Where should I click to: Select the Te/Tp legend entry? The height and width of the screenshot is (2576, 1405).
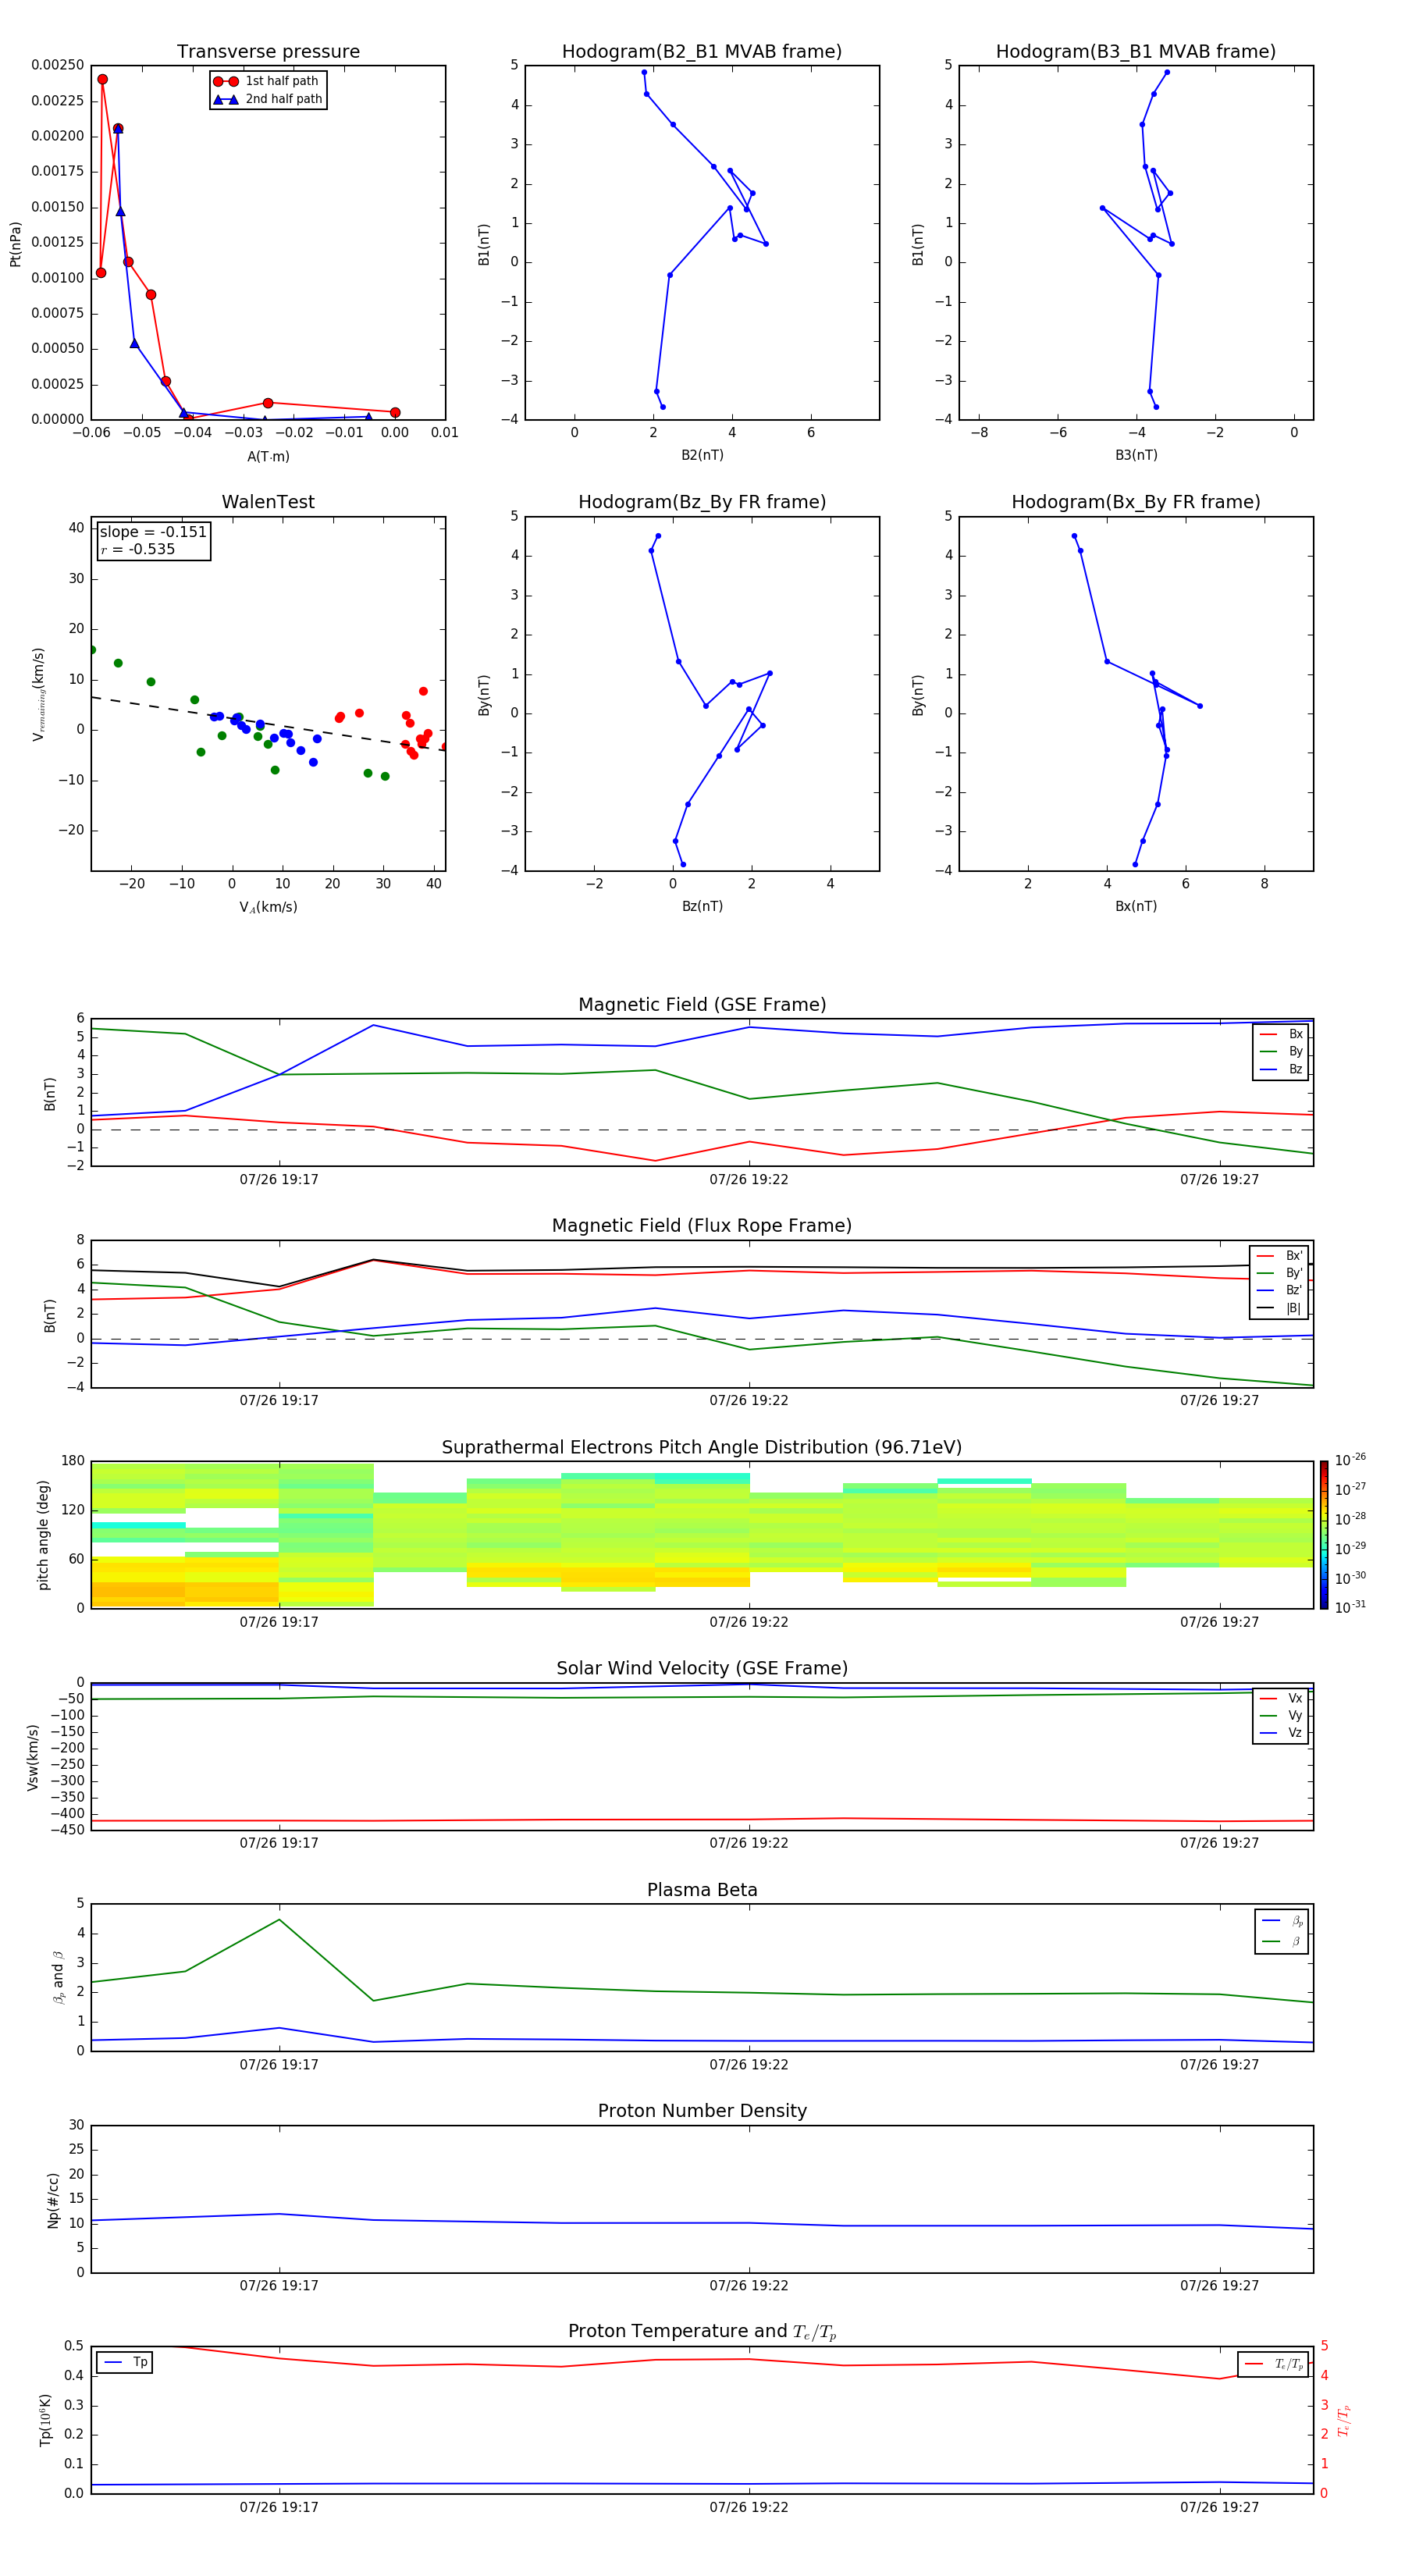(1274, 2364)
